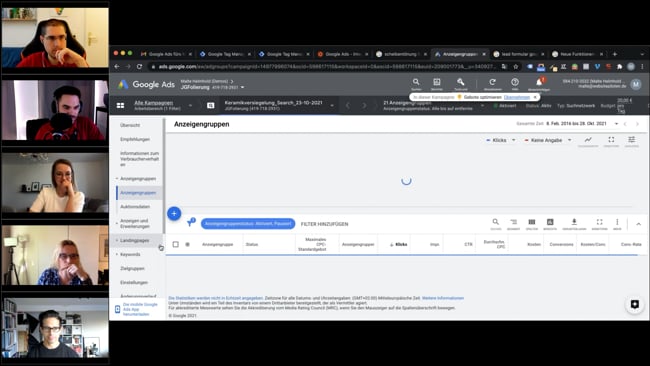Open Übersicht in the sidebar
Image resolution: width=650 pixels, height=366 pixels.
130,125
